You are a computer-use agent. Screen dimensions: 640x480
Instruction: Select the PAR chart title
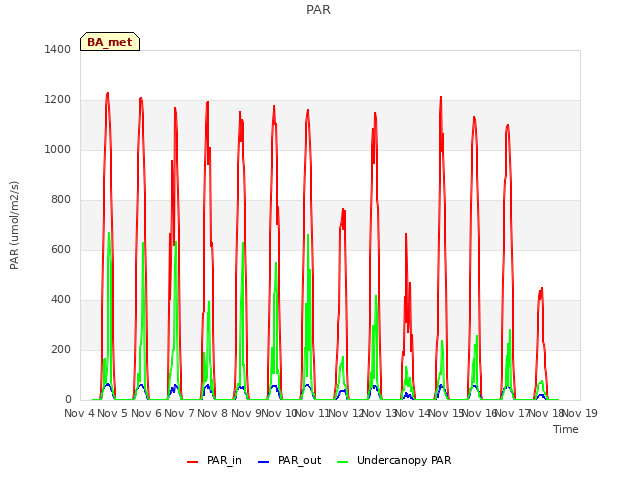point(318,10)
